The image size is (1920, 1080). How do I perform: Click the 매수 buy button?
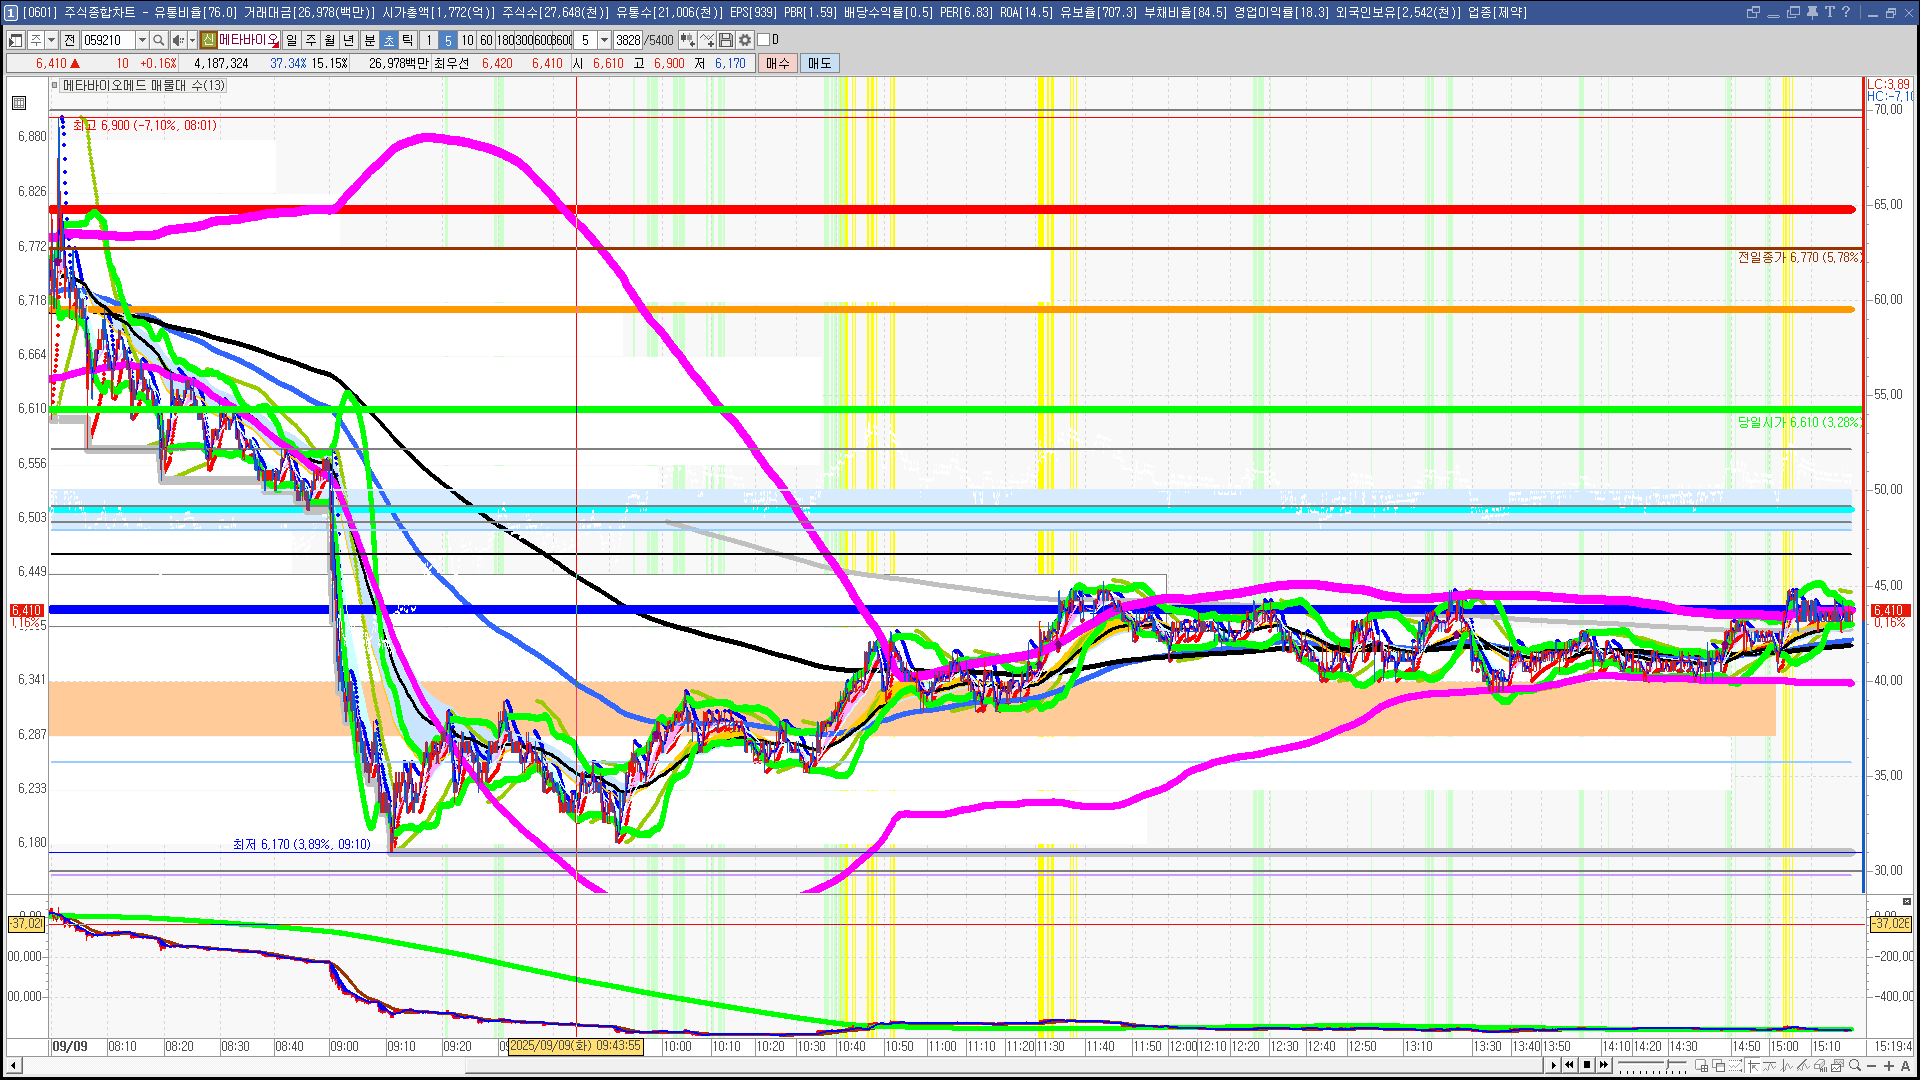coord(778,63)
